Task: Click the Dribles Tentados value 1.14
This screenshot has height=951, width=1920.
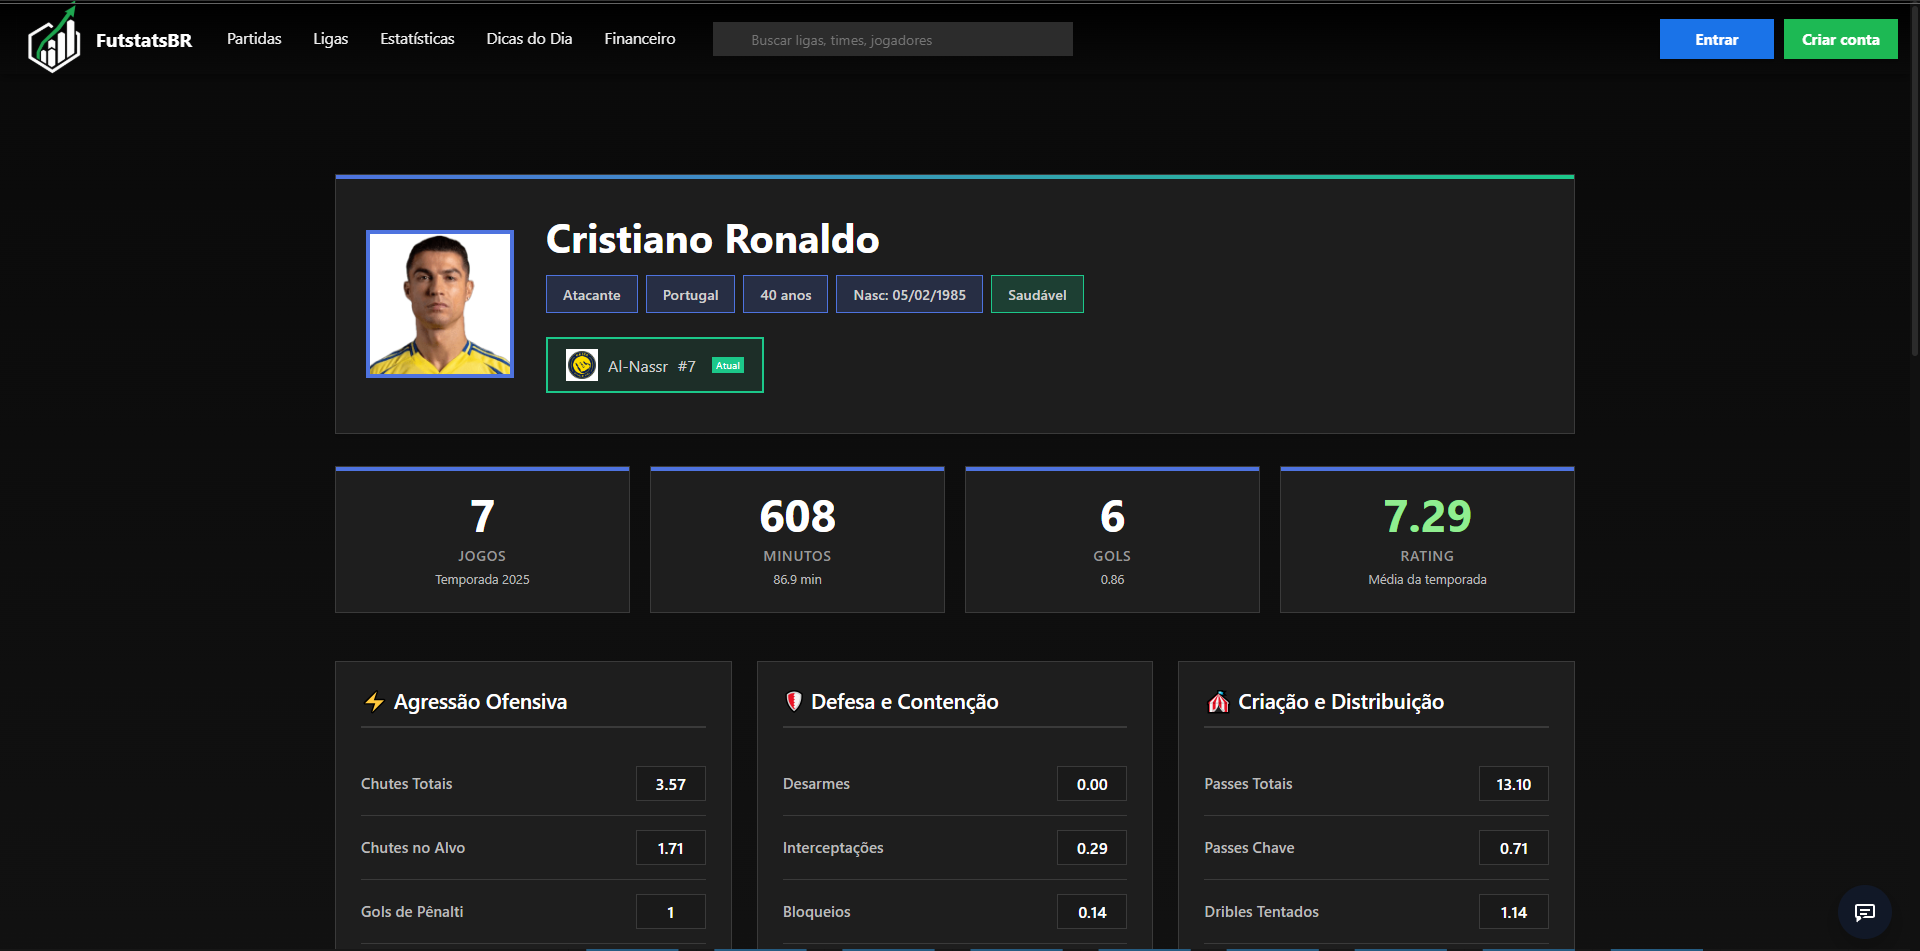Action: 1514,912
